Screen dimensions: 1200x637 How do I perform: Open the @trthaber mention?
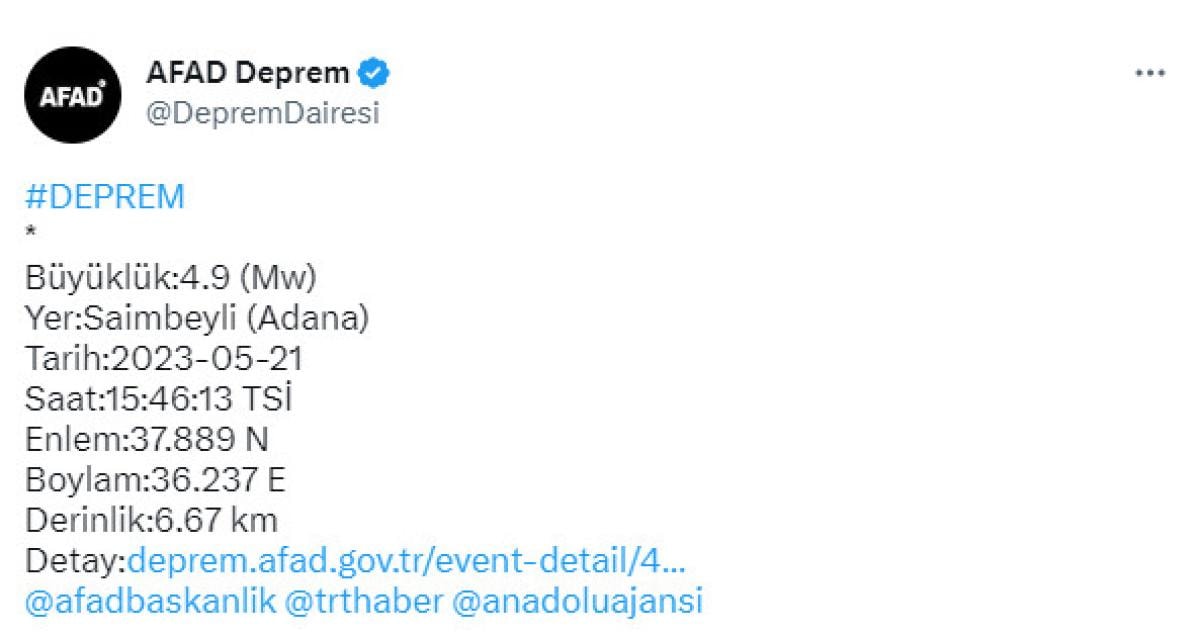(363, 601)
